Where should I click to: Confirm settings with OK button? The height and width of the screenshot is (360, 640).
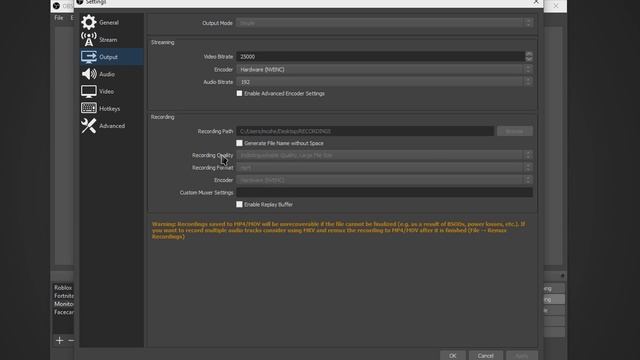point(453,356)
